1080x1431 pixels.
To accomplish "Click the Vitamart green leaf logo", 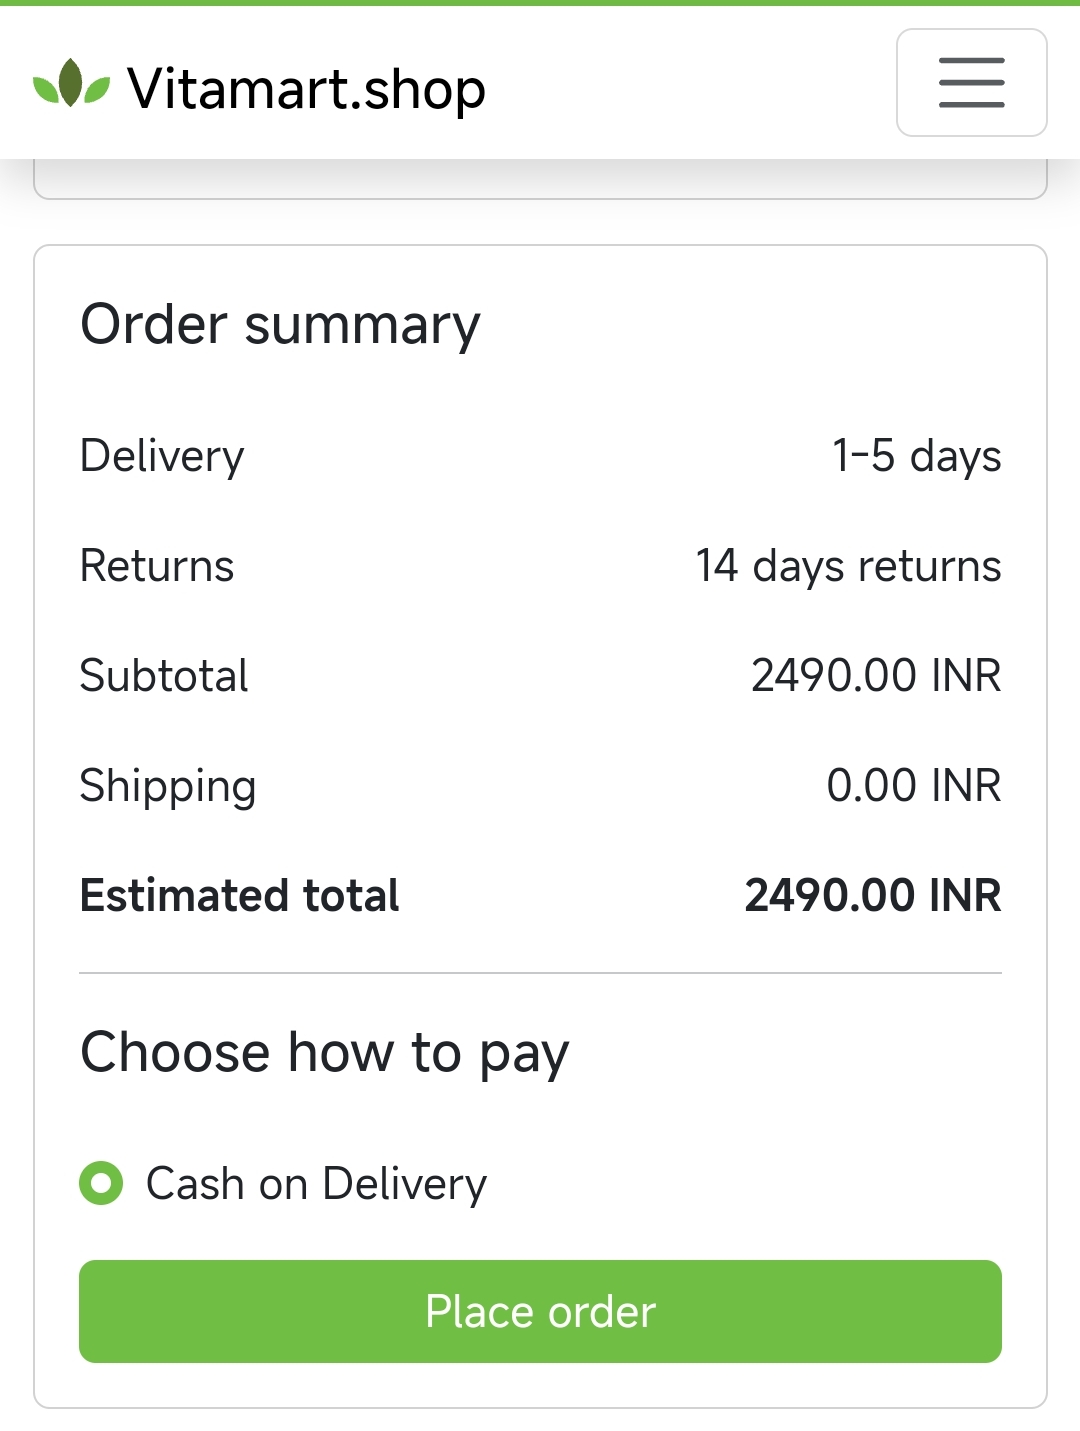I will coord(71,83).
